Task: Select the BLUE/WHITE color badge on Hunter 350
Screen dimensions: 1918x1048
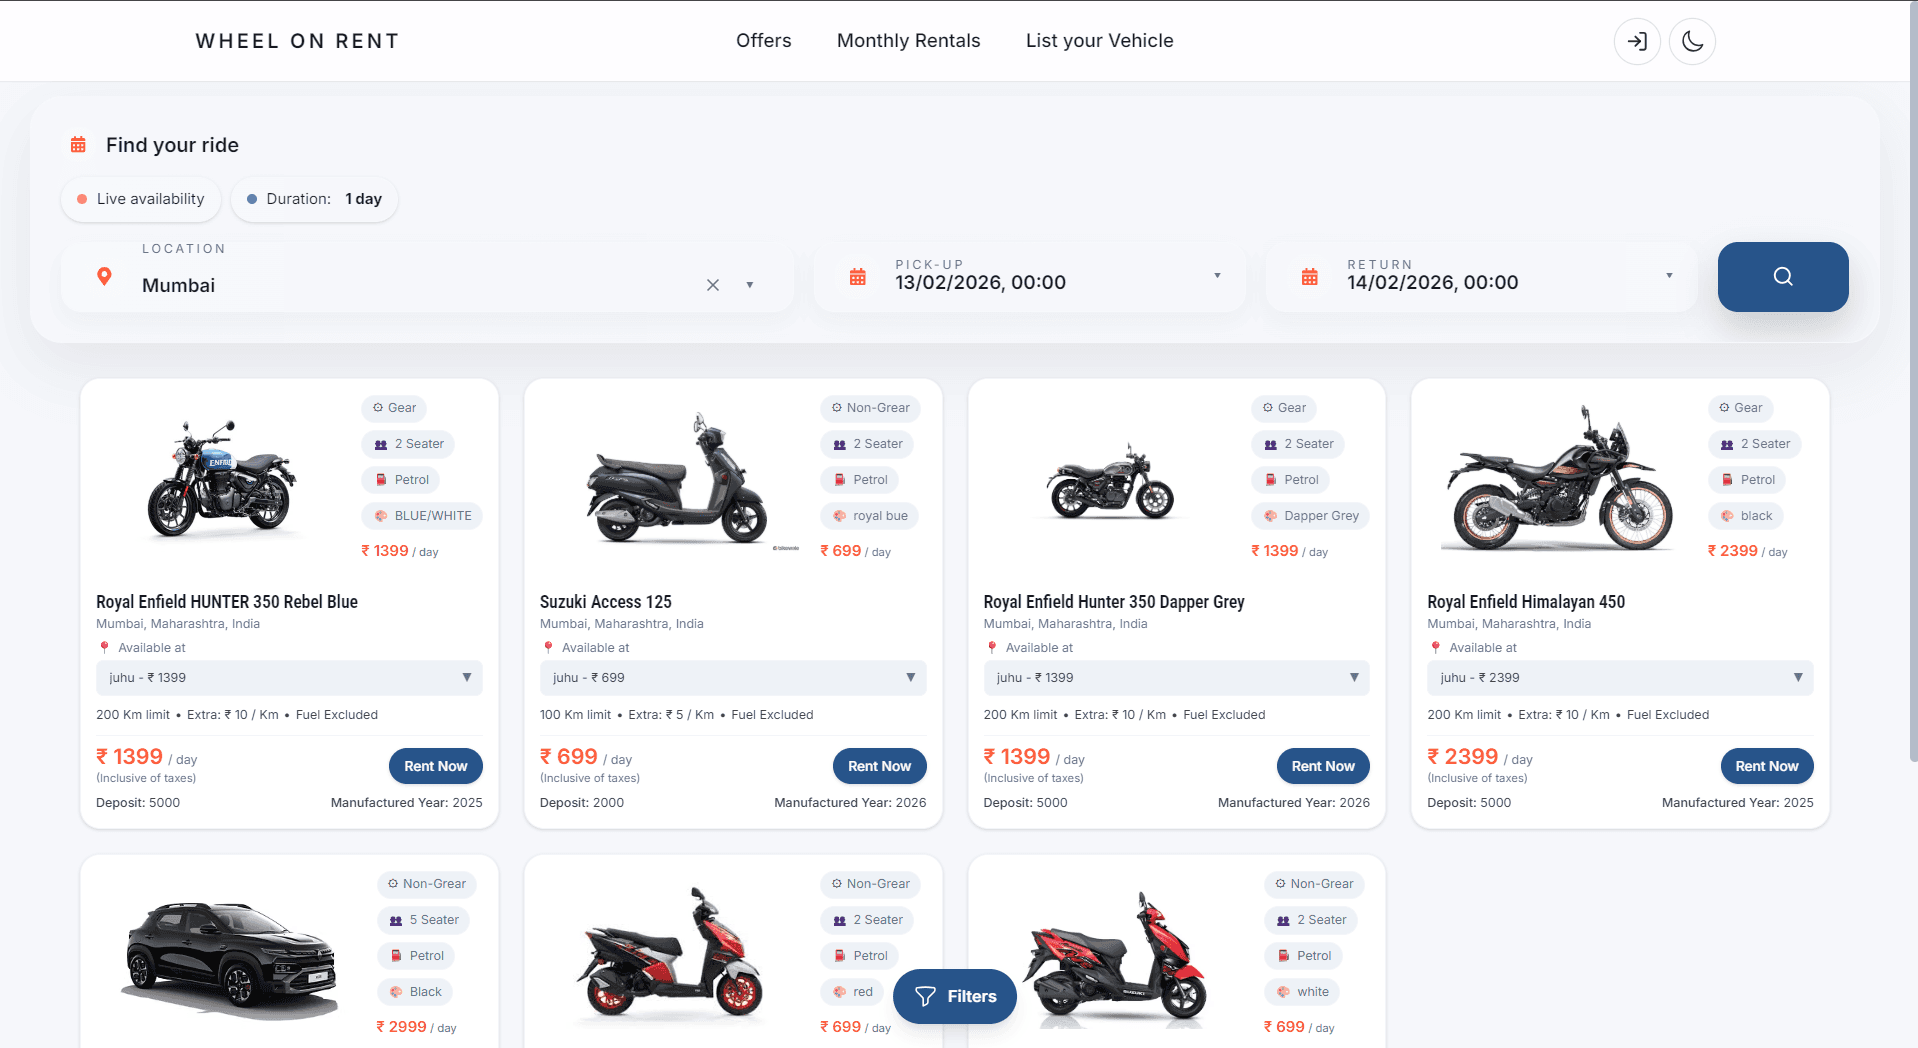Action: pos(421,516)
